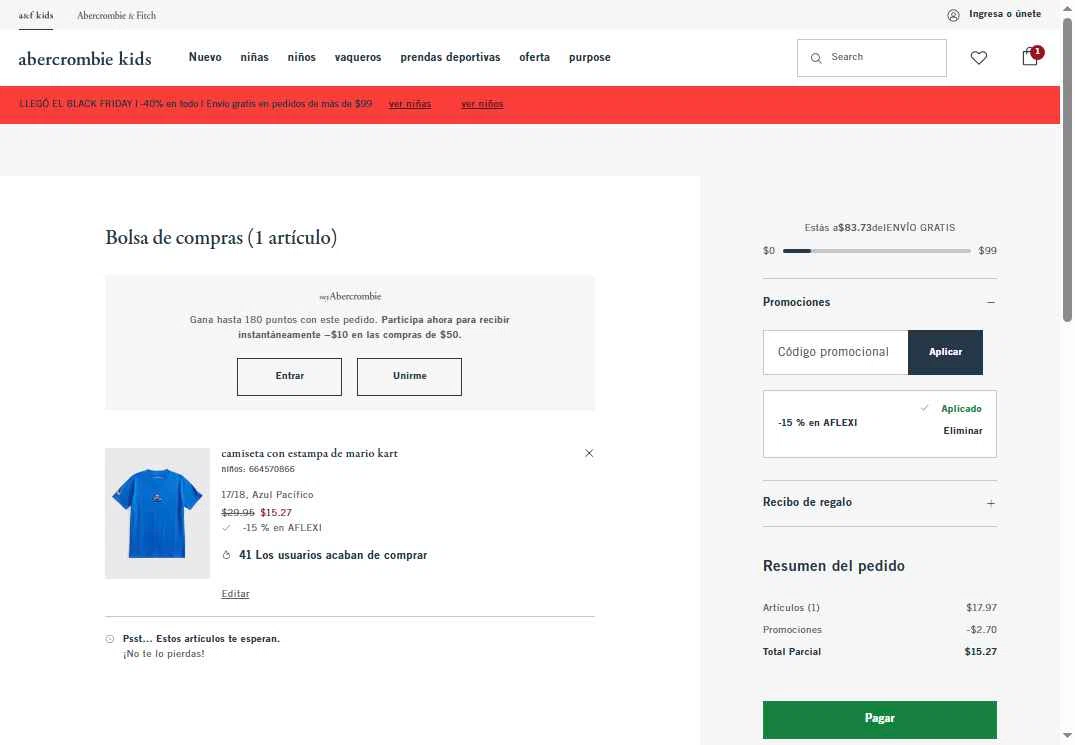Click the search magnifier icon
The image size is (1075, 745).
click(x=816, y=58)
